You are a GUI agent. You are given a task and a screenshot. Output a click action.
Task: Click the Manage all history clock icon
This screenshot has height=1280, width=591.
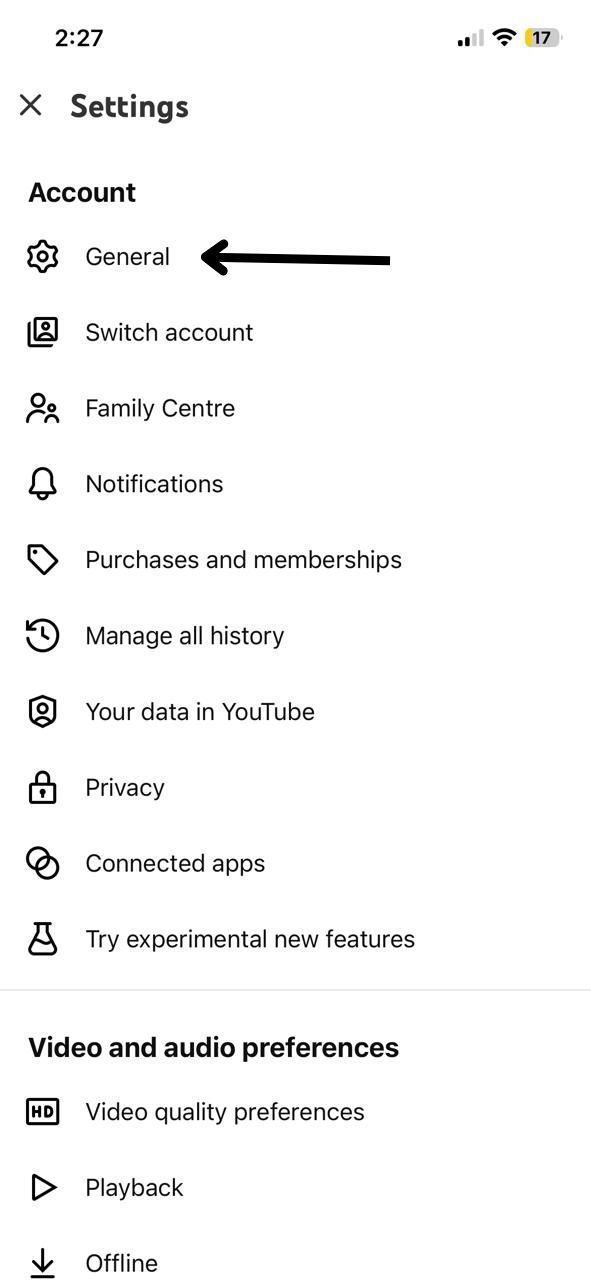pos(42,636)
